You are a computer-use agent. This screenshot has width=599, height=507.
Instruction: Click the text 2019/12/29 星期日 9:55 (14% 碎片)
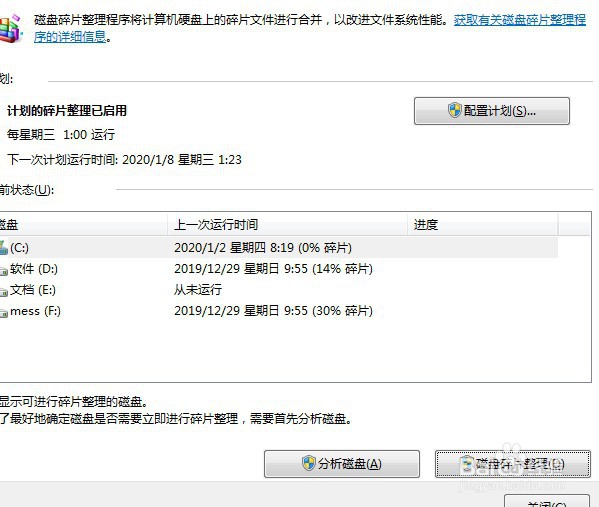(x=273, y=269)
